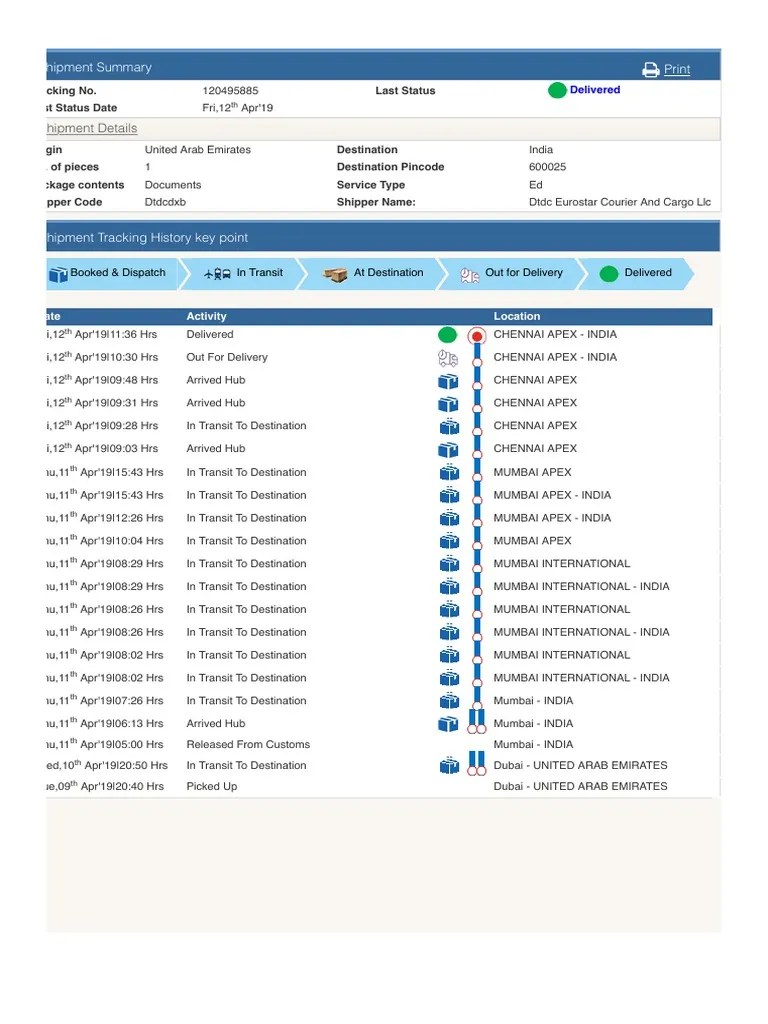768x1024 pixels.
Task: Click the Location column header
Action: [x=517, y=316]
